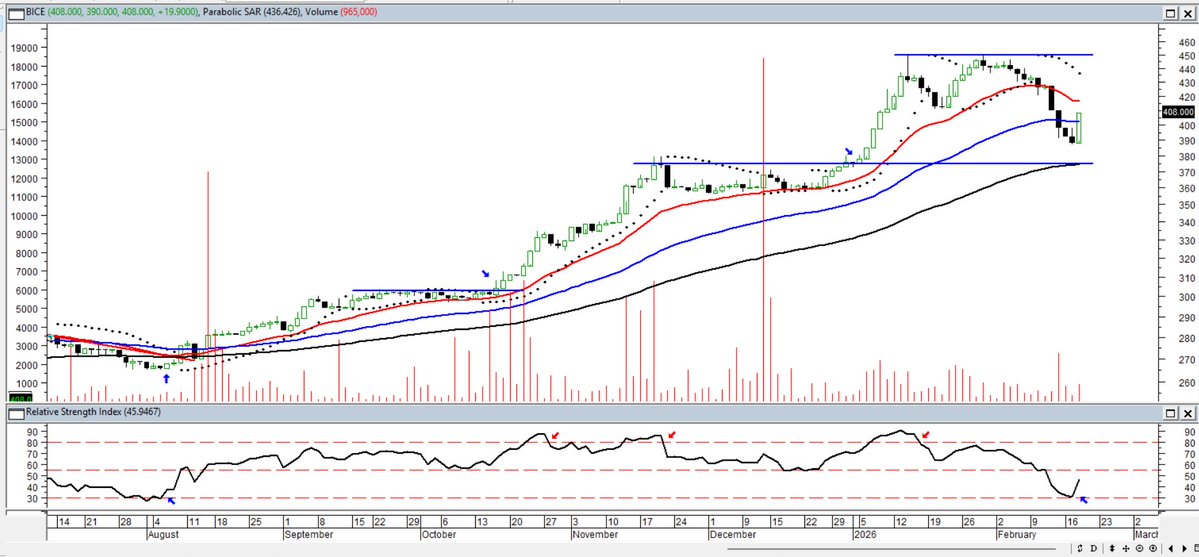Maximize the BICE price pane
The width and height of the screenshot is (1199, 557).
[1171, 13]
